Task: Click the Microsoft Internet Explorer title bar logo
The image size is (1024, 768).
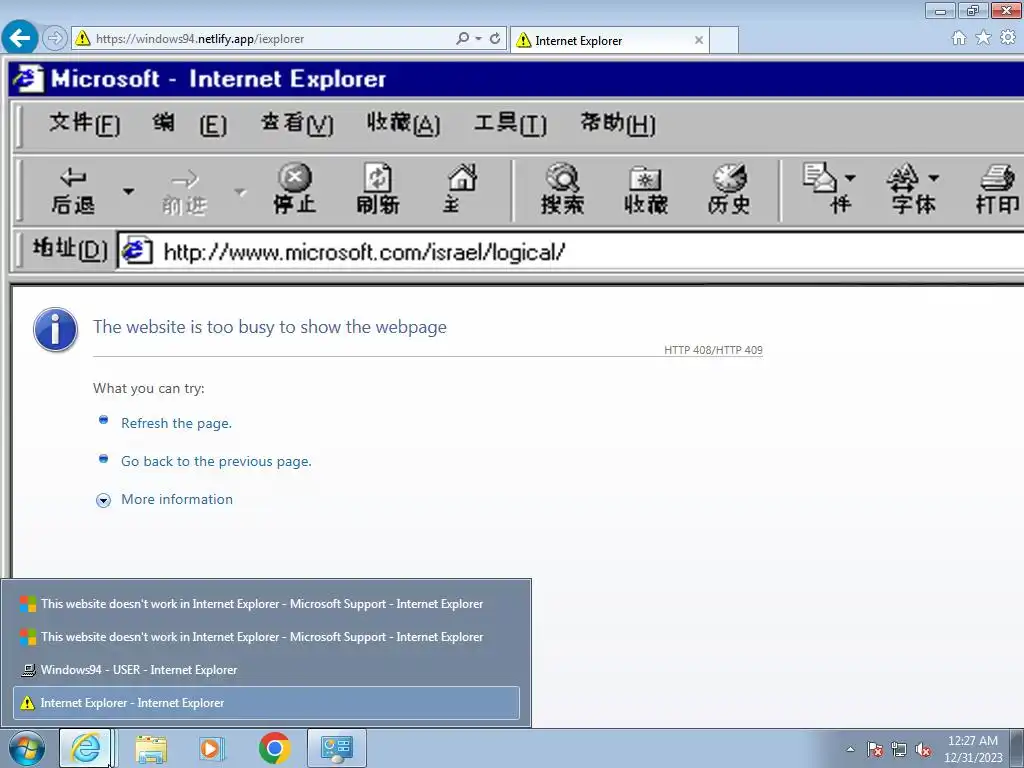Action: [29, 79]
